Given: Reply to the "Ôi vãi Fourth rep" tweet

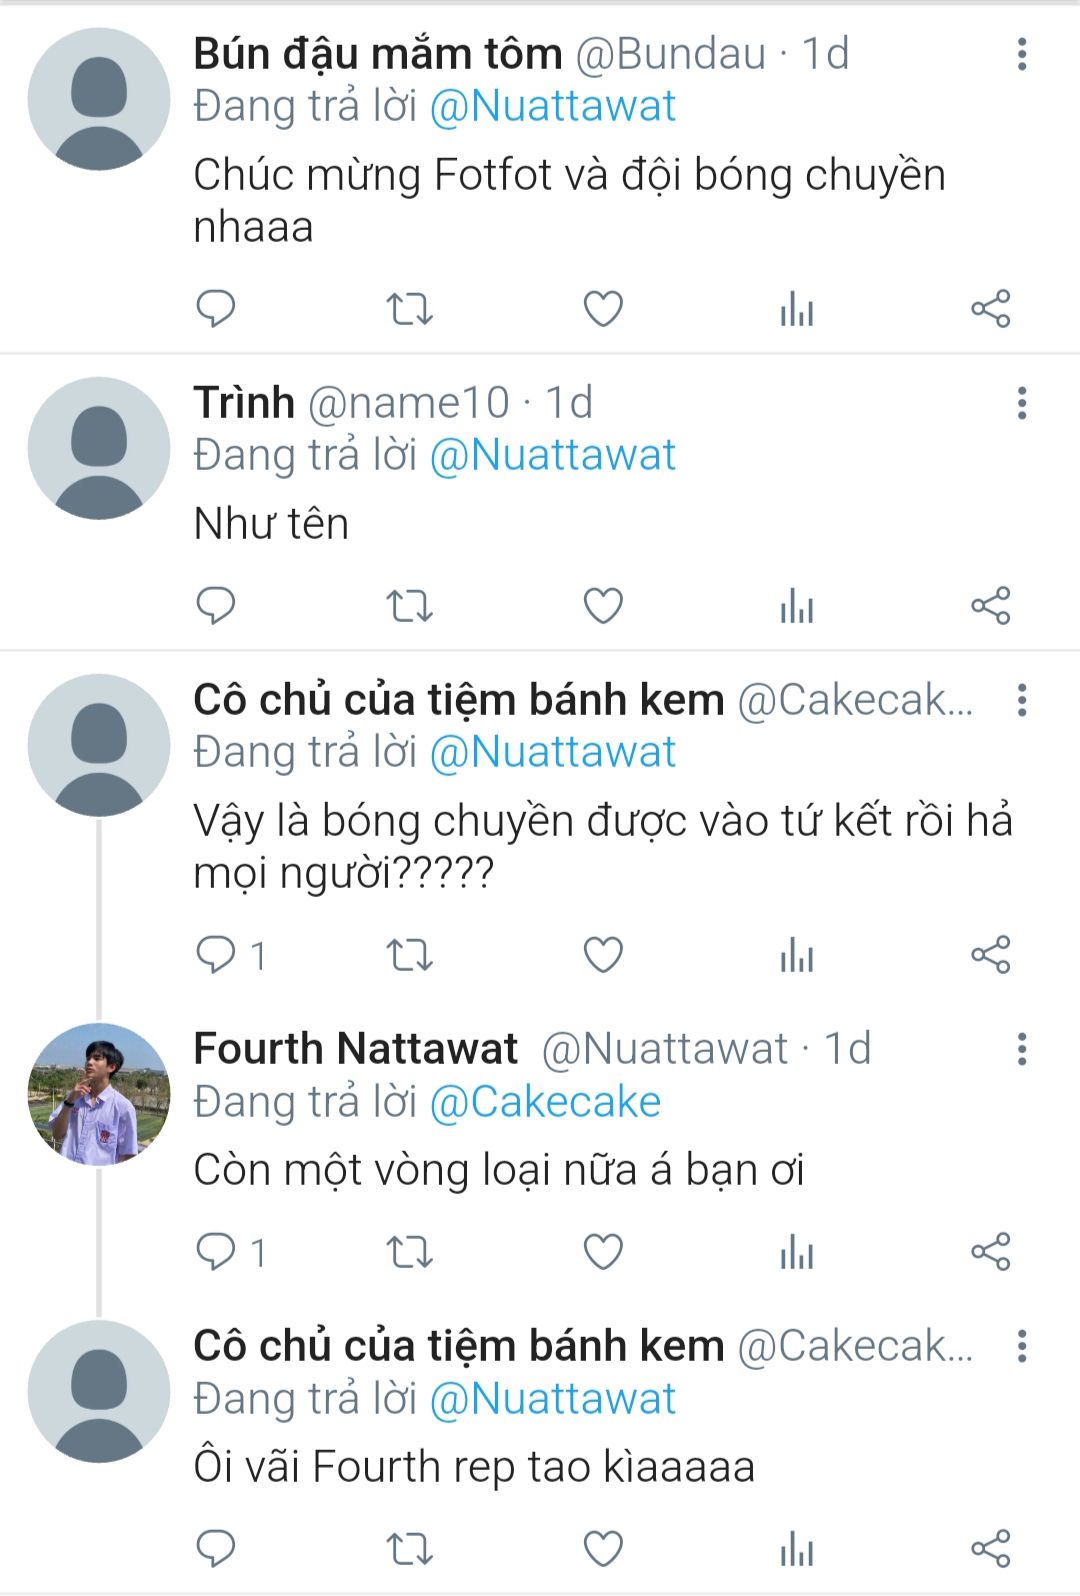Looking at the screenshot, I should (215, 1548).
